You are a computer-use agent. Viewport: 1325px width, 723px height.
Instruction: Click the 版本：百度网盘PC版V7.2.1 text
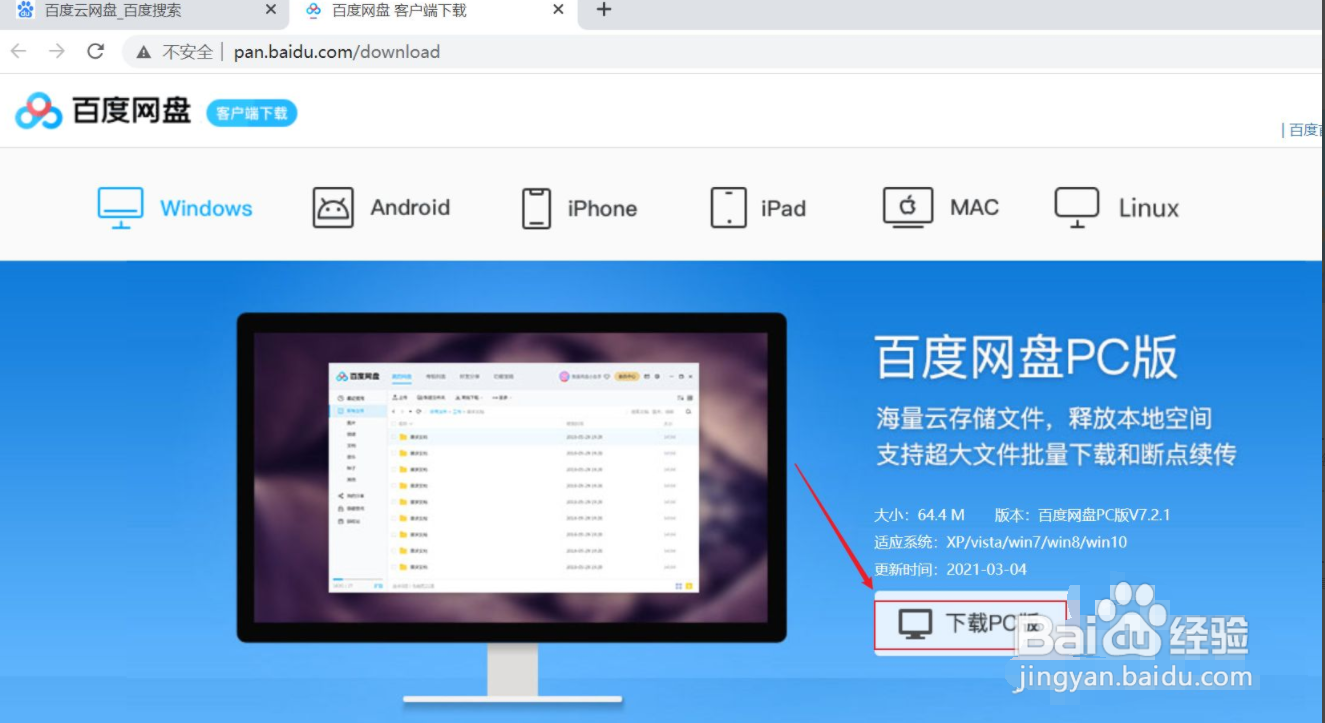[x=1082, y=515]
